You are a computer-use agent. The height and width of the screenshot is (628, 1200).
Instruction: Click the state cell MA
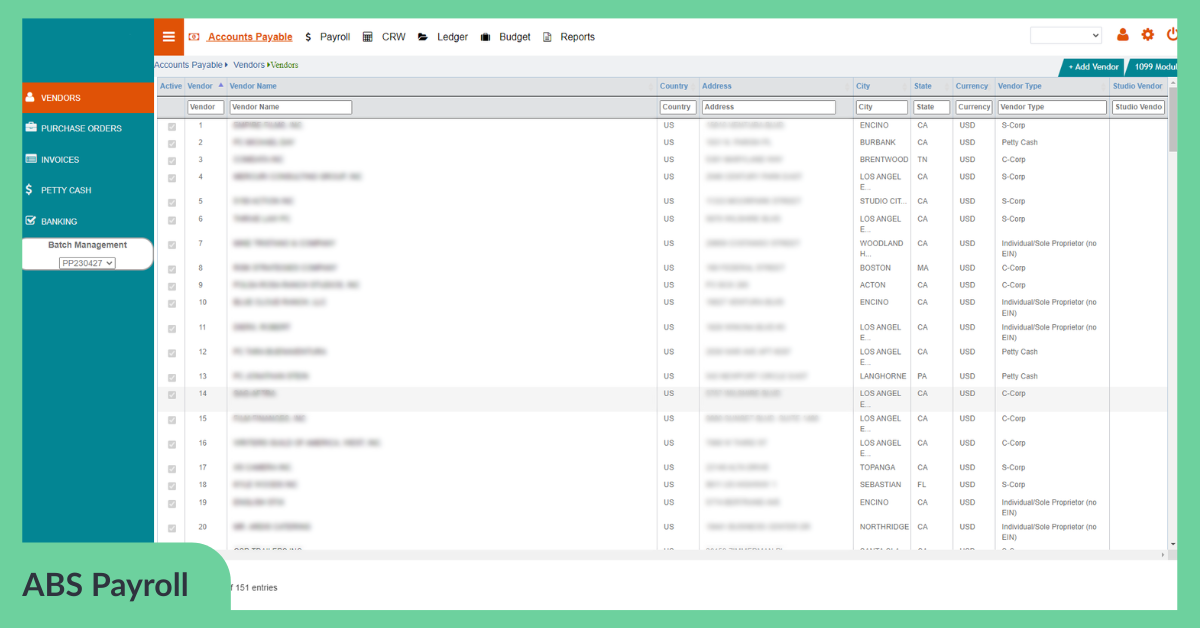923,268
